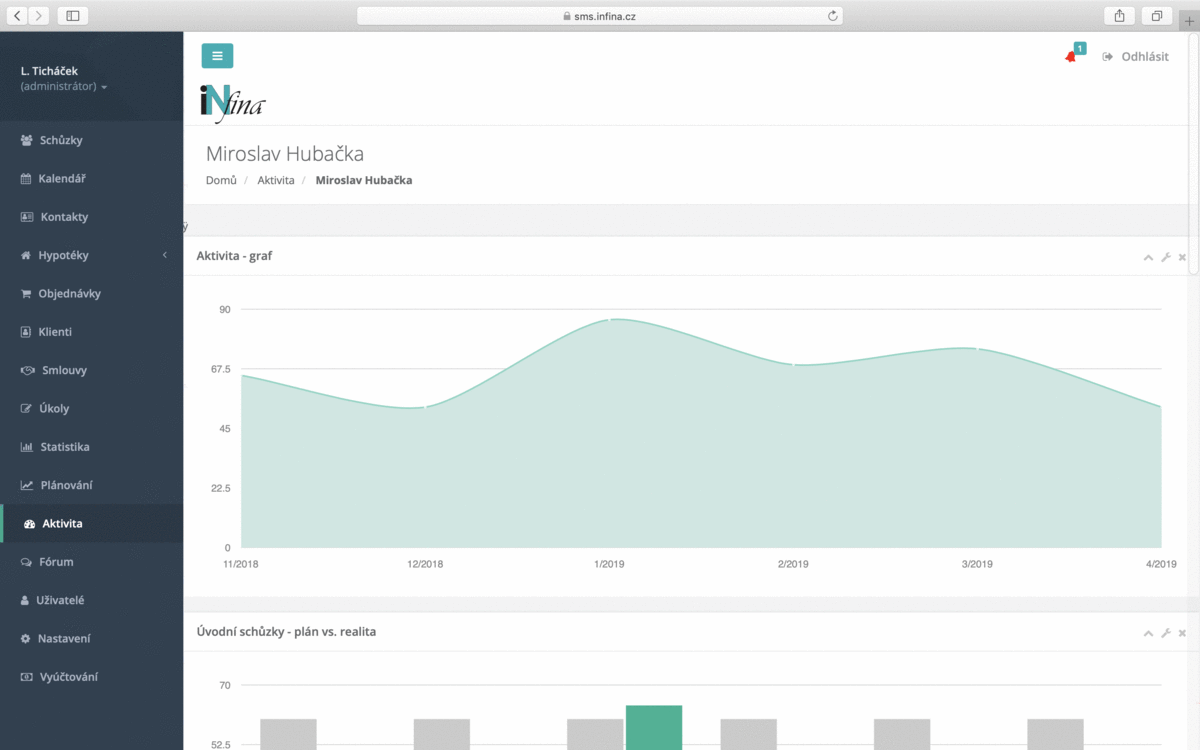Viewport: 1200px width, 750px height.
Task: Select Hypotéky in the sidebar
Action: [x=92, y=255]
